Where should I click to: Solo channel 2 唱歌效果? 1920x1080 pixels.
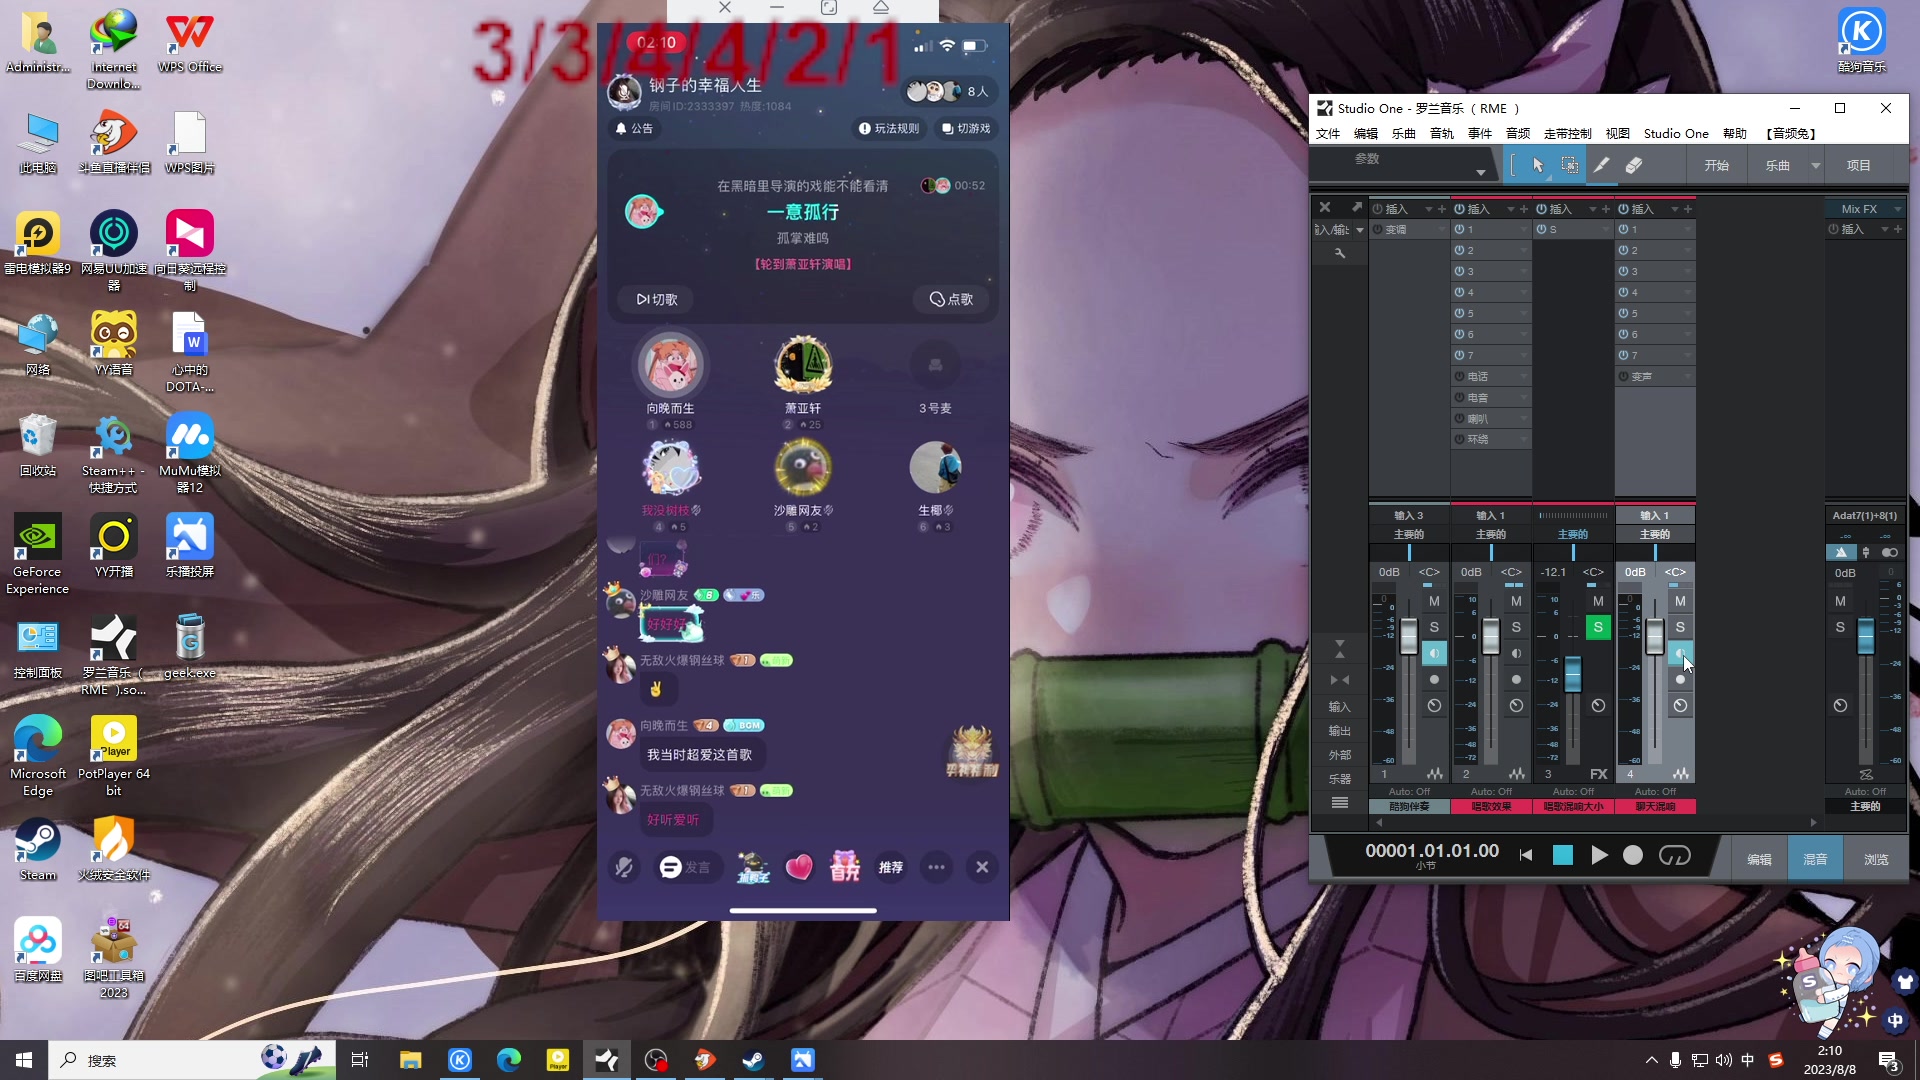click(1516, 627)
